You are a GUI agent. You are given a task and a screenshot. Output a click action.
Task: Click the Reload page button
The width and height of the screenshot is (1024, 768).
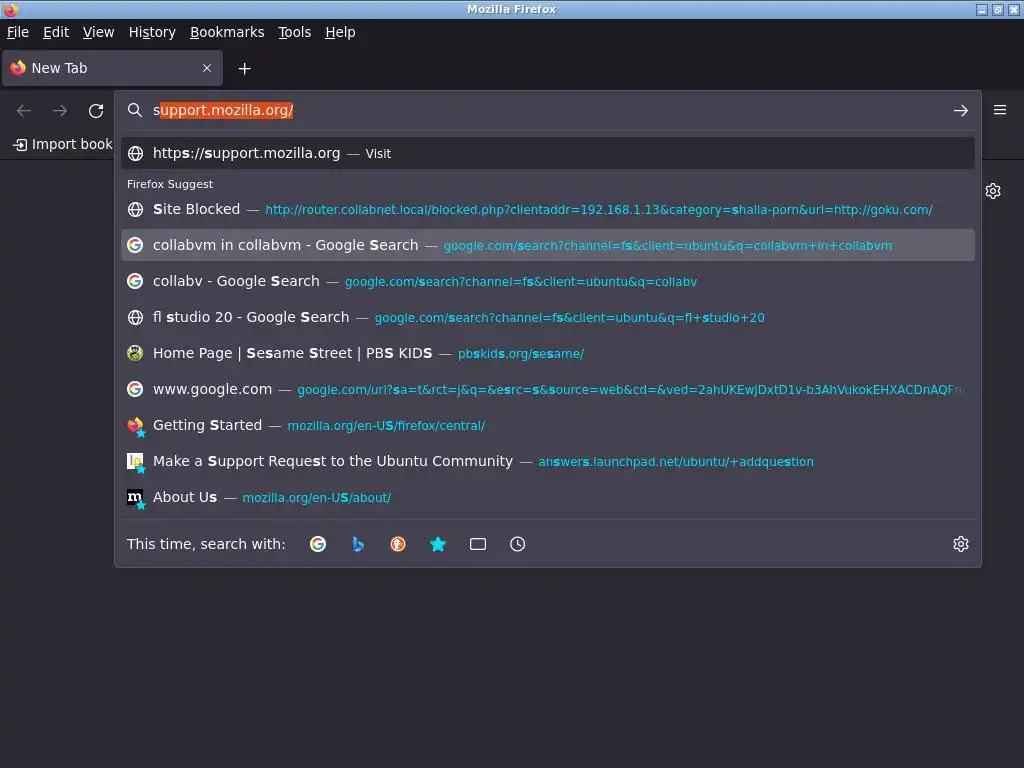[x=96, y=111]
